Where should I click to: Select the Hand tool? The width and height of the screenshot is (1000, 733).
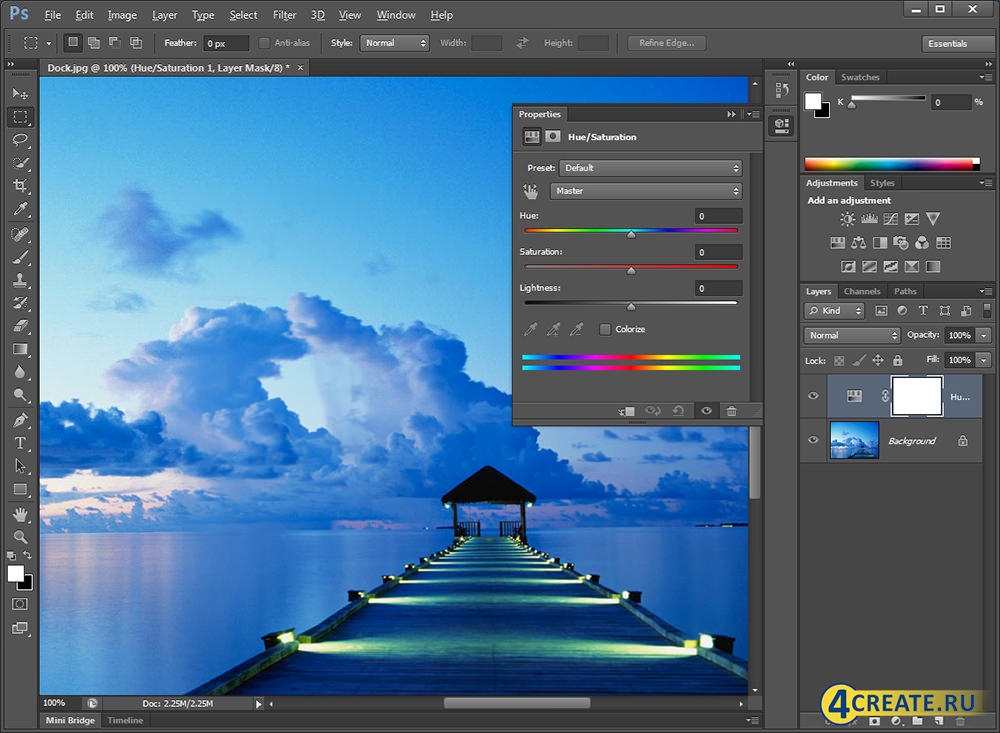pyautogui.click(x=20, y=514)
